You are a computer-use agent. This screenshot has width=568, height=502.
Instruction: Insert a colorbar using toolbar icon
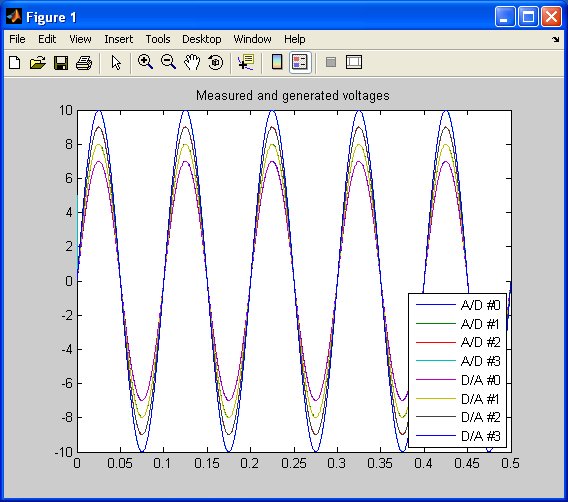[277, 62]
